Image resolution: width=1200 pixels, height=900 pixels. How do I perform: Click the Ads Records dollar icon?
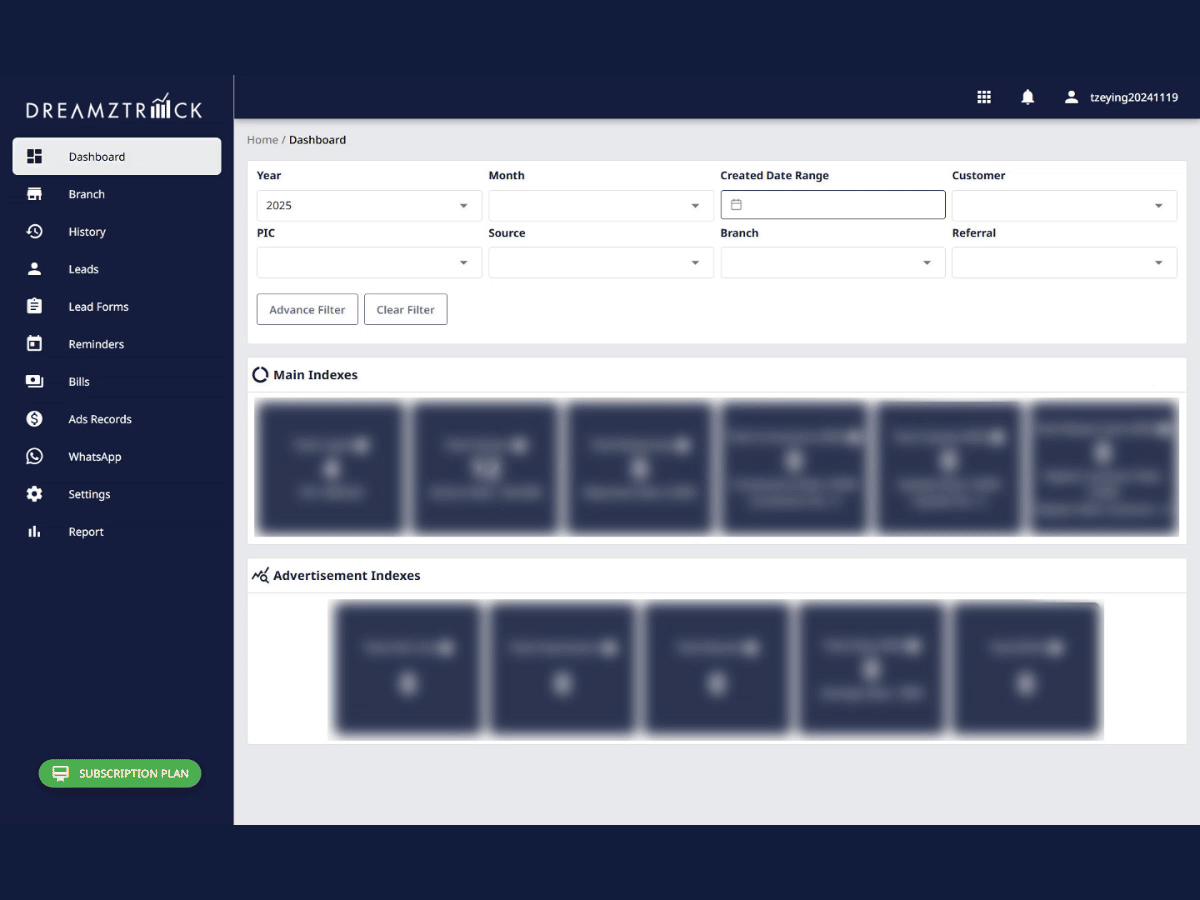(x=35, y=419)
